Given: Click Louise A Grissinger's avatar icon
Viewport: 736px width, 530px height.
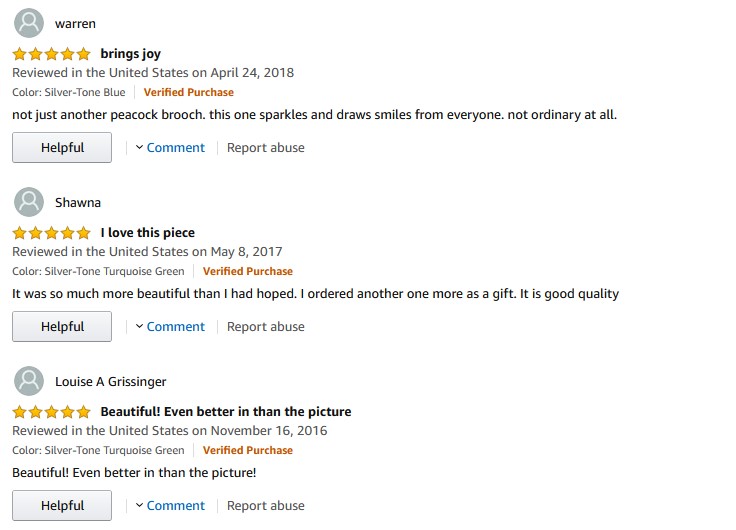Looking at the screenshot, I should coord(29,381).
